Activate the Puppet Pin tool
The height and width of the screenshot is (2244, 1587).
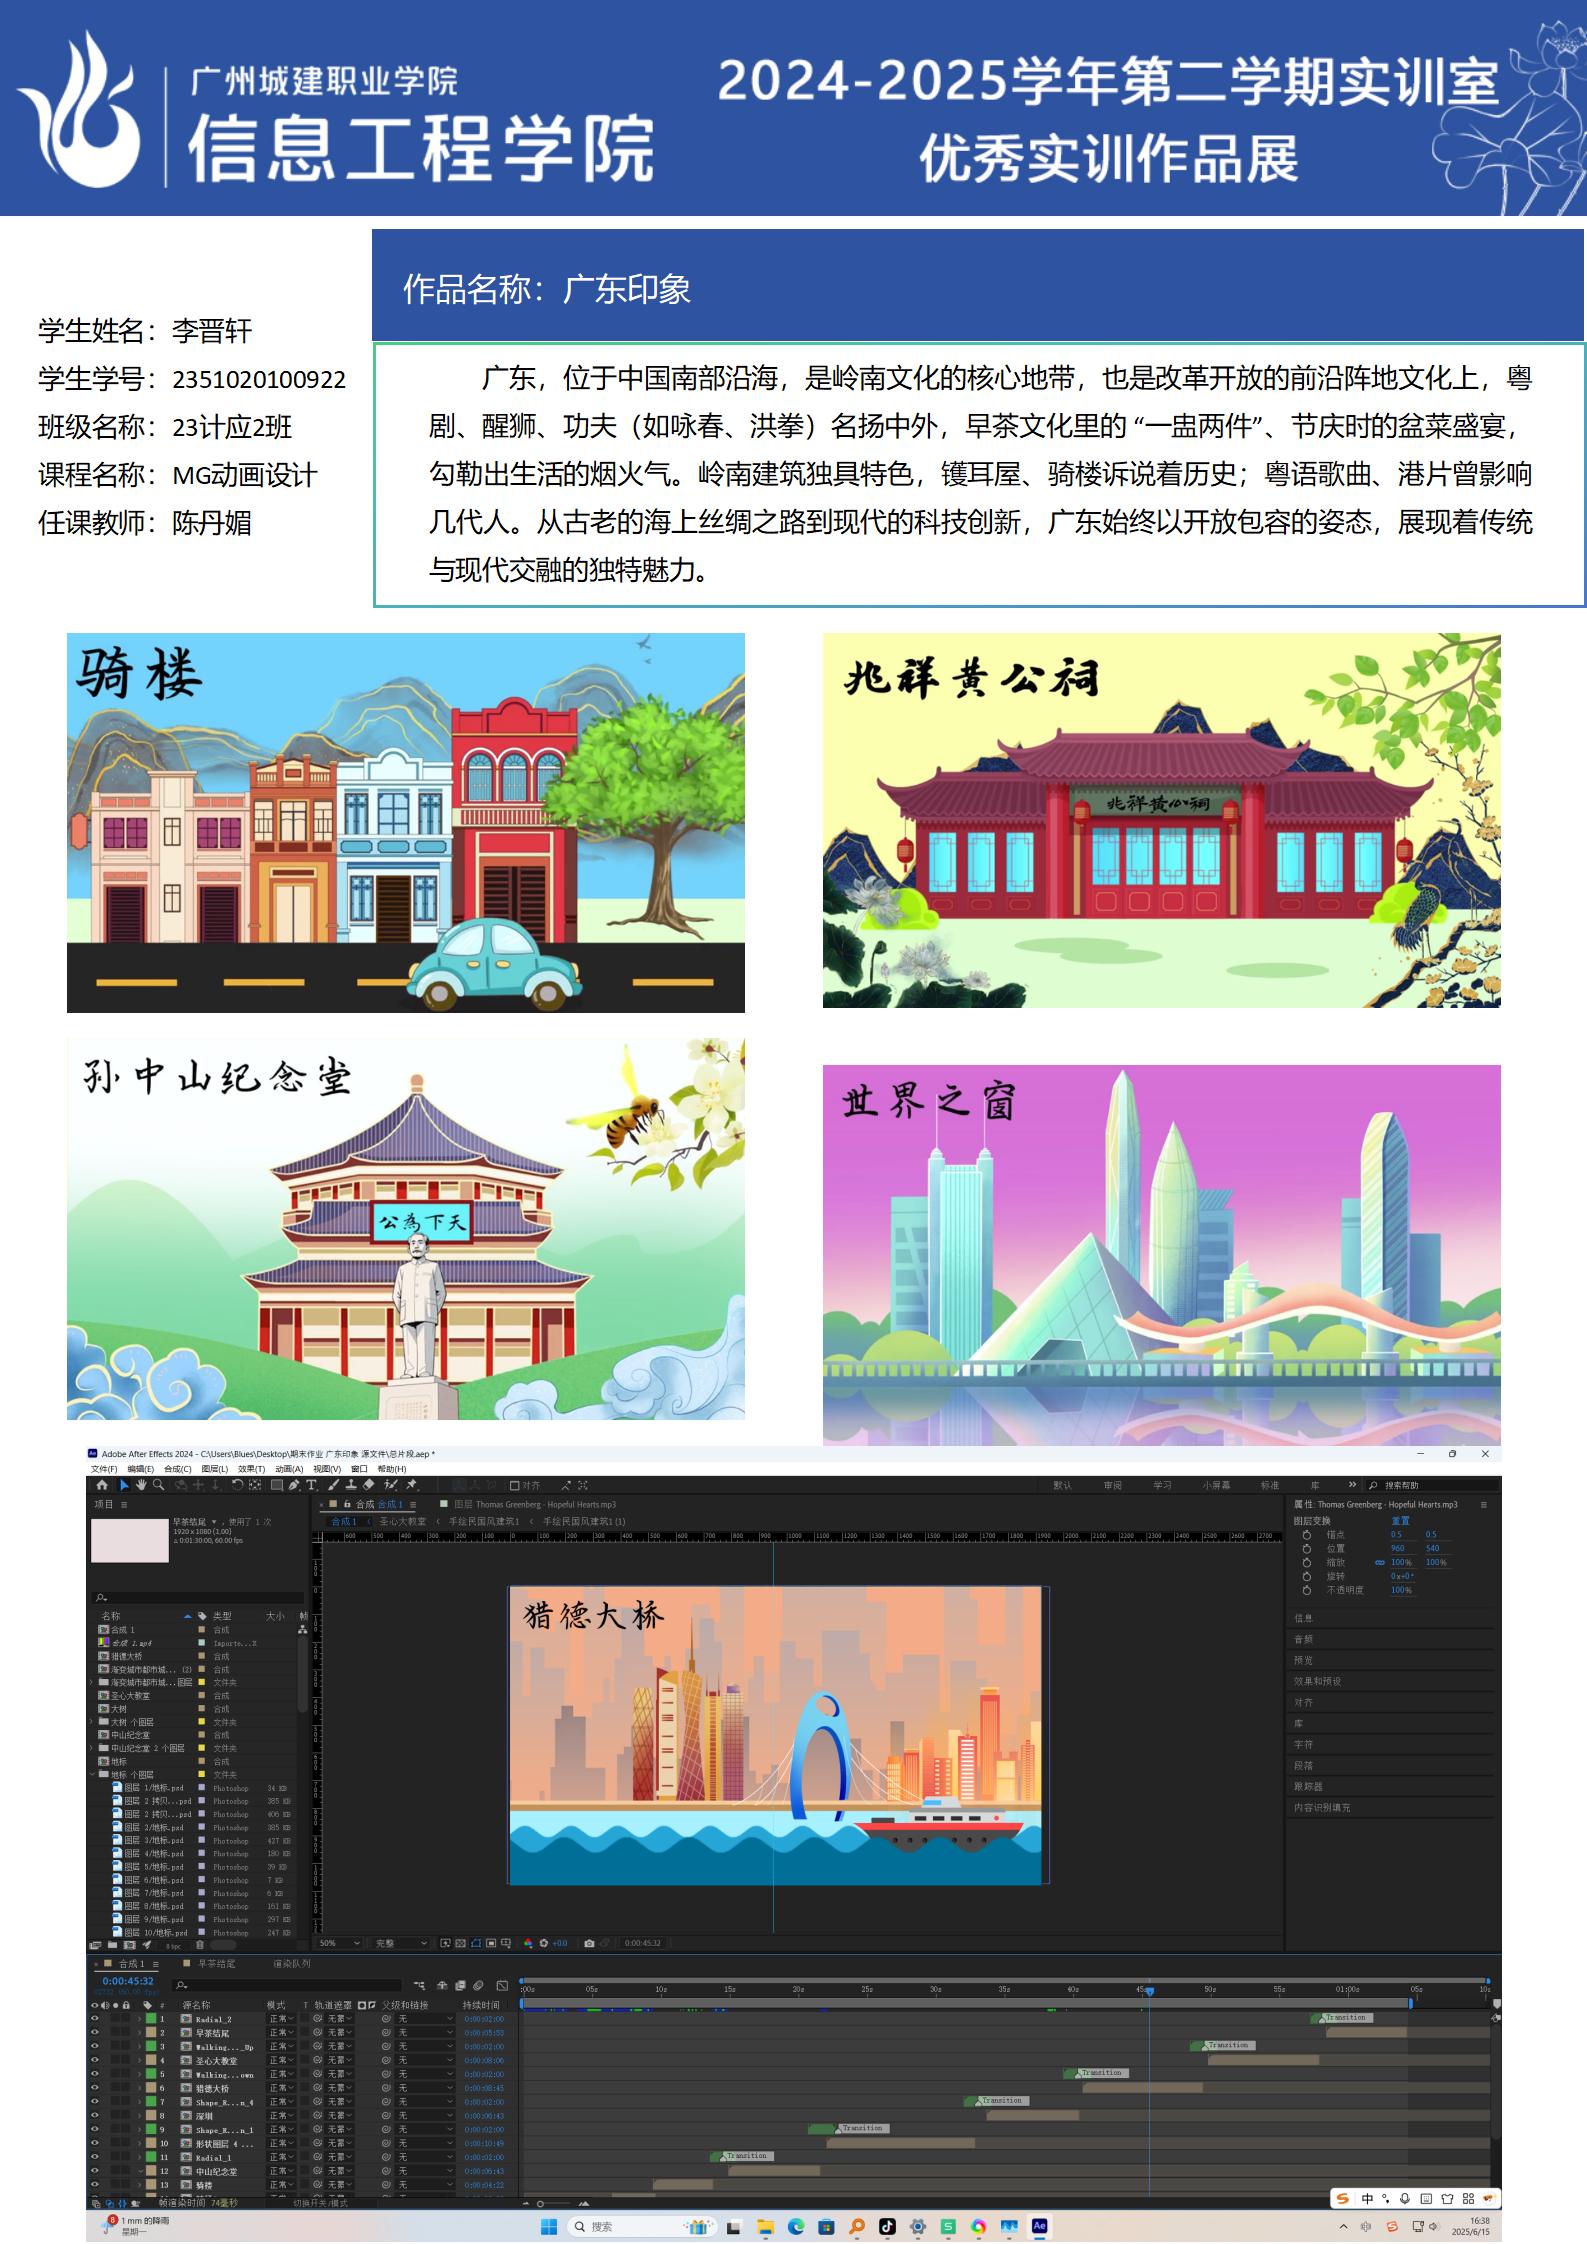click(x=411, y=1485)
